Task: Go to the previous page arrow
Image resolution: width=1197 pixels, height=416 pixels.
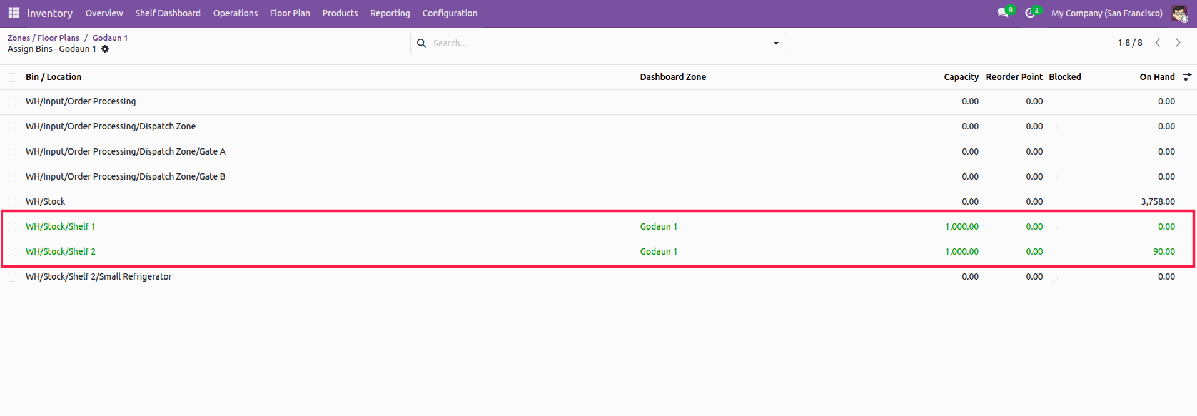Action: (x=1158, y=43)
